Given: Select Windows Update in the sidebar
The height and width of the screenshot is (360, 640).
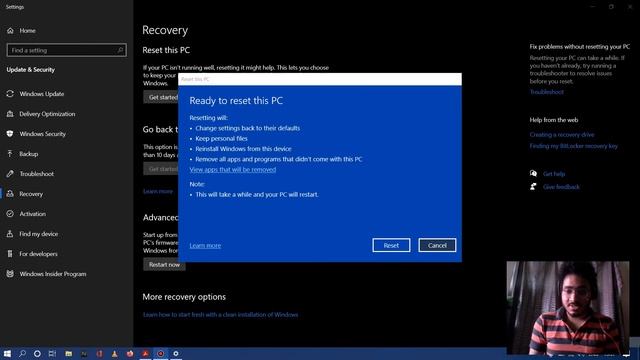Looking at the screenshot, I should click(x=42, y=94).
